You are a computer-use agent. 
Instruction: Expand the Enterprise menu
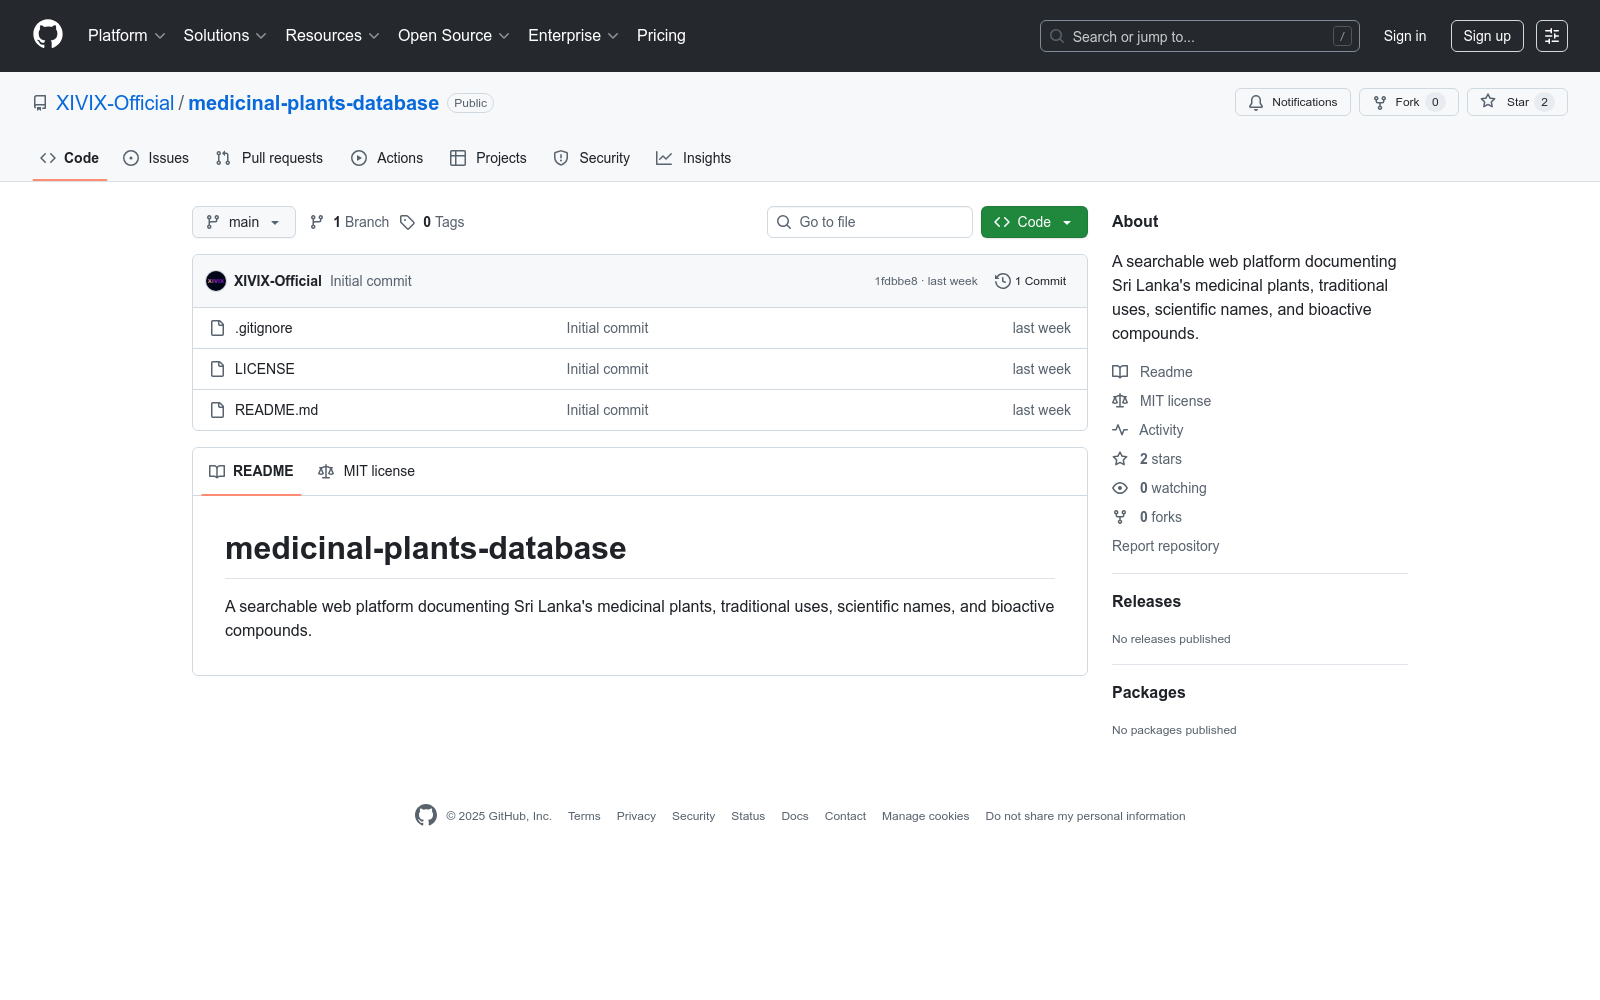click(x=573, y=36)
